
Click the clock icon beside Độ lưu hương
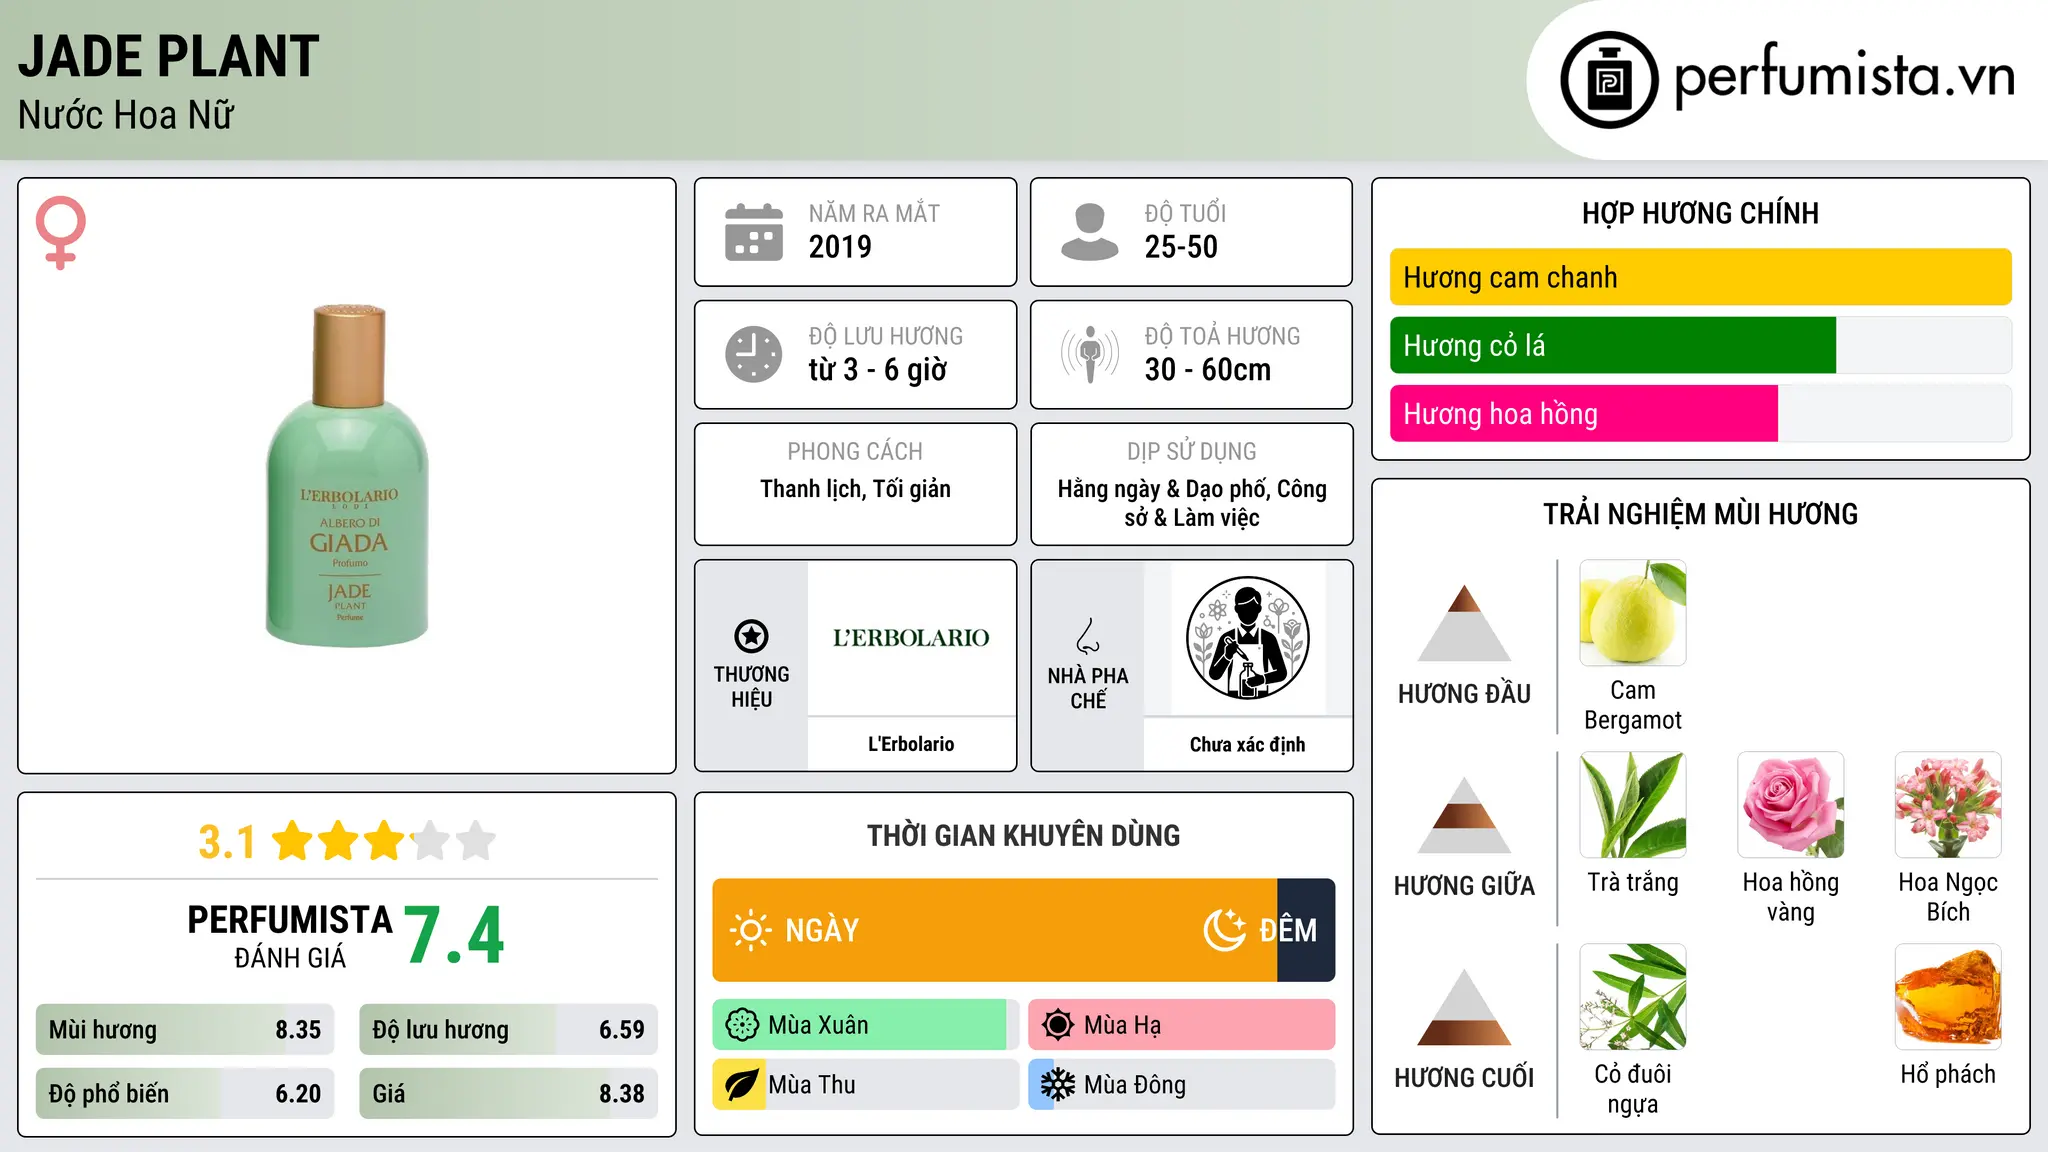[x=754, y=354]
